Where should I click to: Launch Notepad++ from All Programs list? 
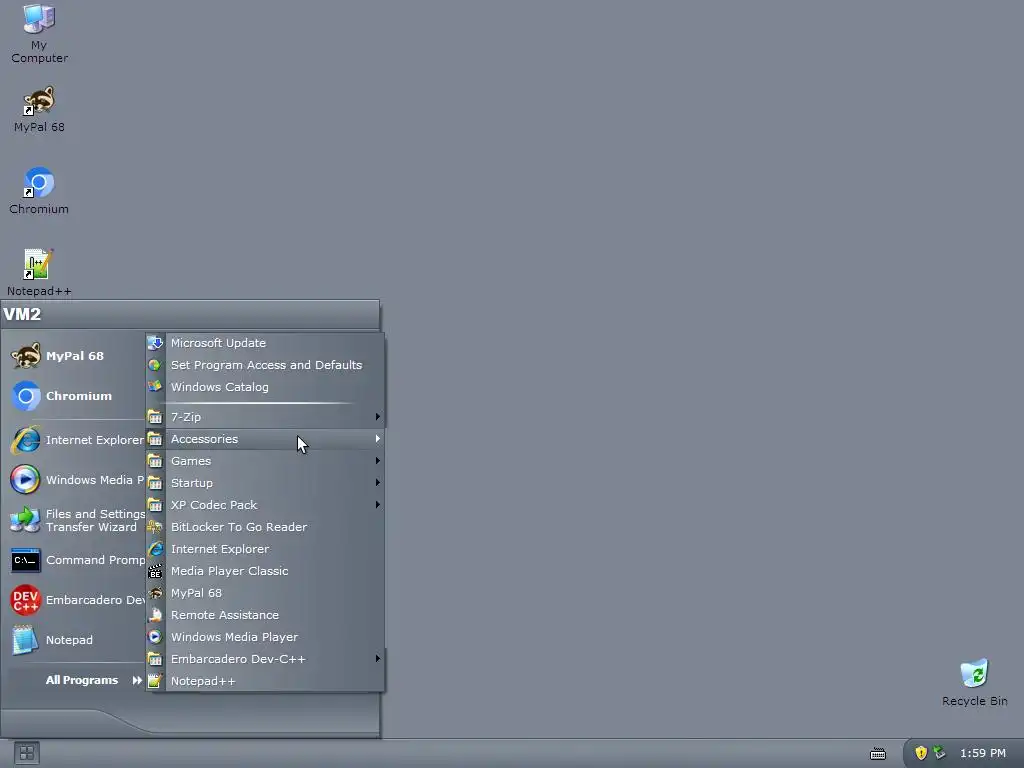click(x=264, y=681)
